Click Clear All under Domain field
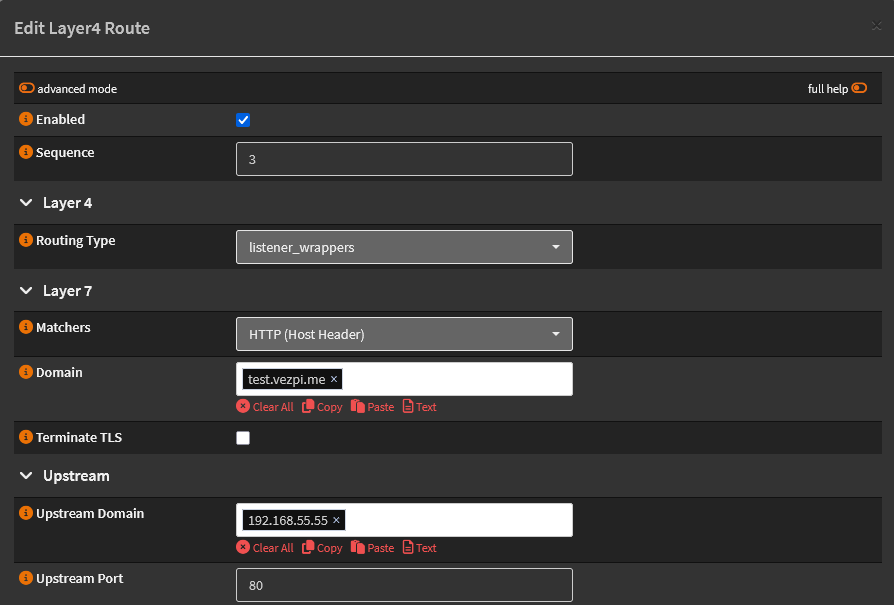Viewport: 894px width, 605px height. click(x=265, y=407)
